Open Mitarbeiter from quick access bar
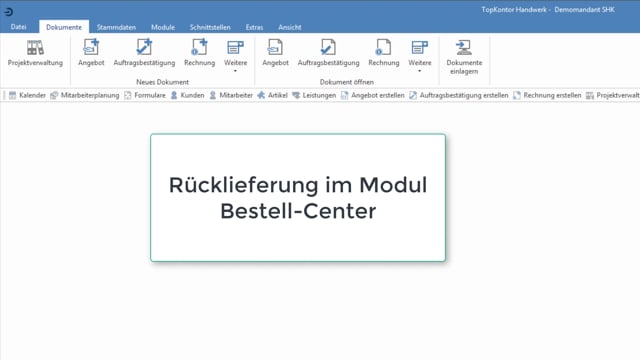Screen dimensions: 640x360 click(231, 95)
